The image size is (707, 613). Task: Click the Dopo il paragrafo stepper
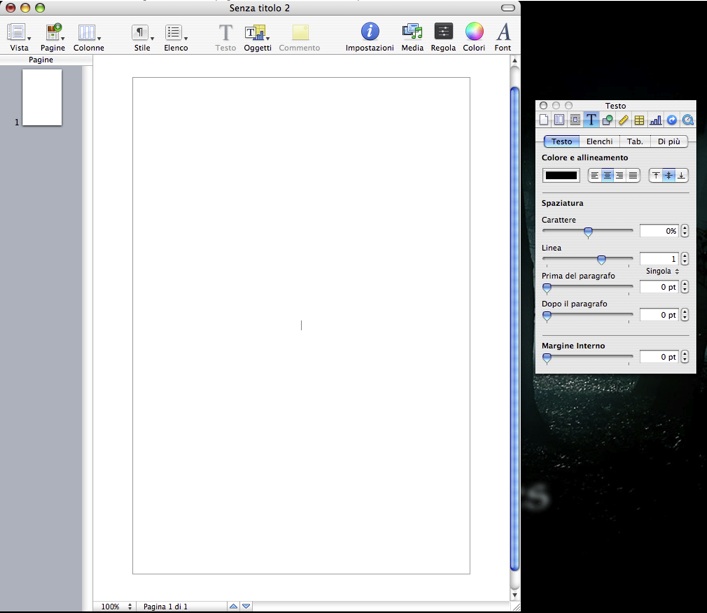tap(685, 315)
